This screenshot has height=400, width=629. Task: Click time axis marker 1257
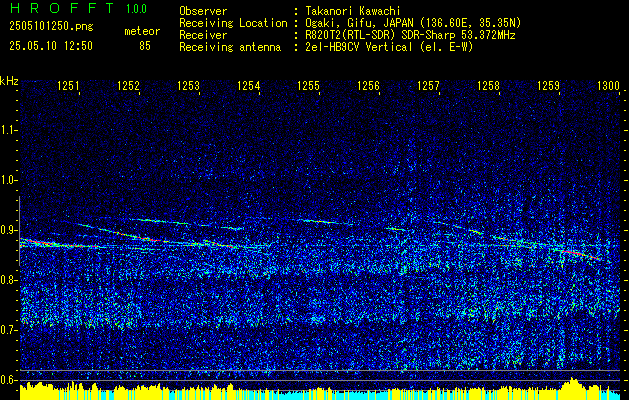coord(428,85)
